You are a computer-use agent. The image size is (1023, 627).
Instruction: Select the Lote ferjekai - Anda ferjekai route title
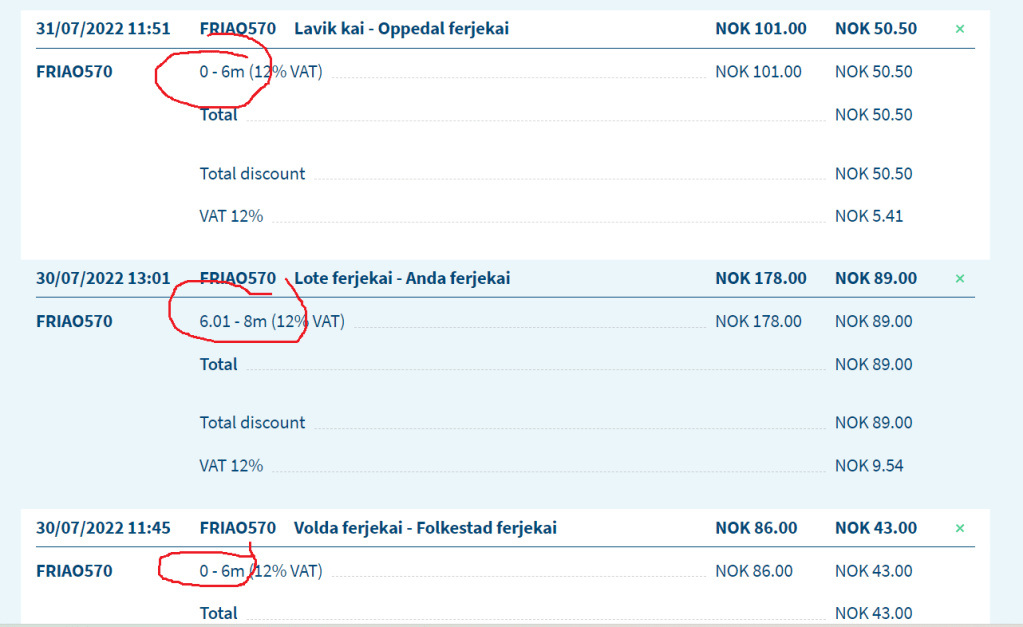point(402,278)
